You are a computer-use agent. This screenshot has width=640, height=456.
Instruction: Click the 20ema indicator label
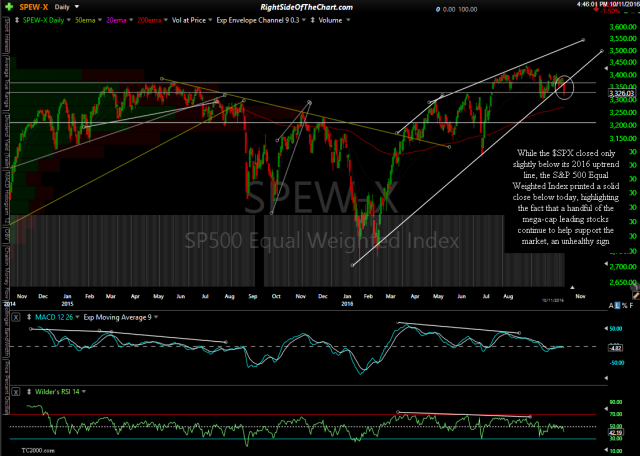(116, 20)
